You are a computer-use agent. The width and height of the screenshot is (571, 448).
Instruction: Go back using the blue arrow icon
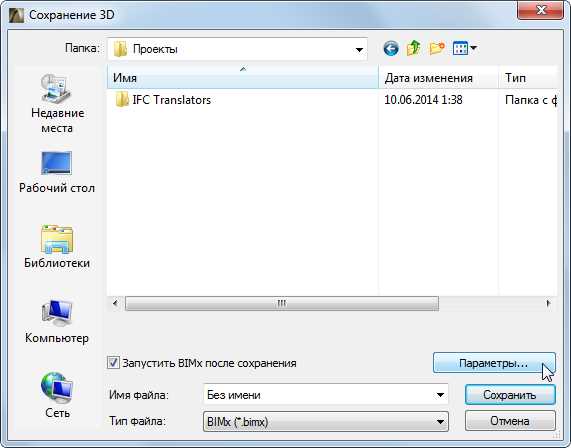pyautogui.click(x=391, y=48)
